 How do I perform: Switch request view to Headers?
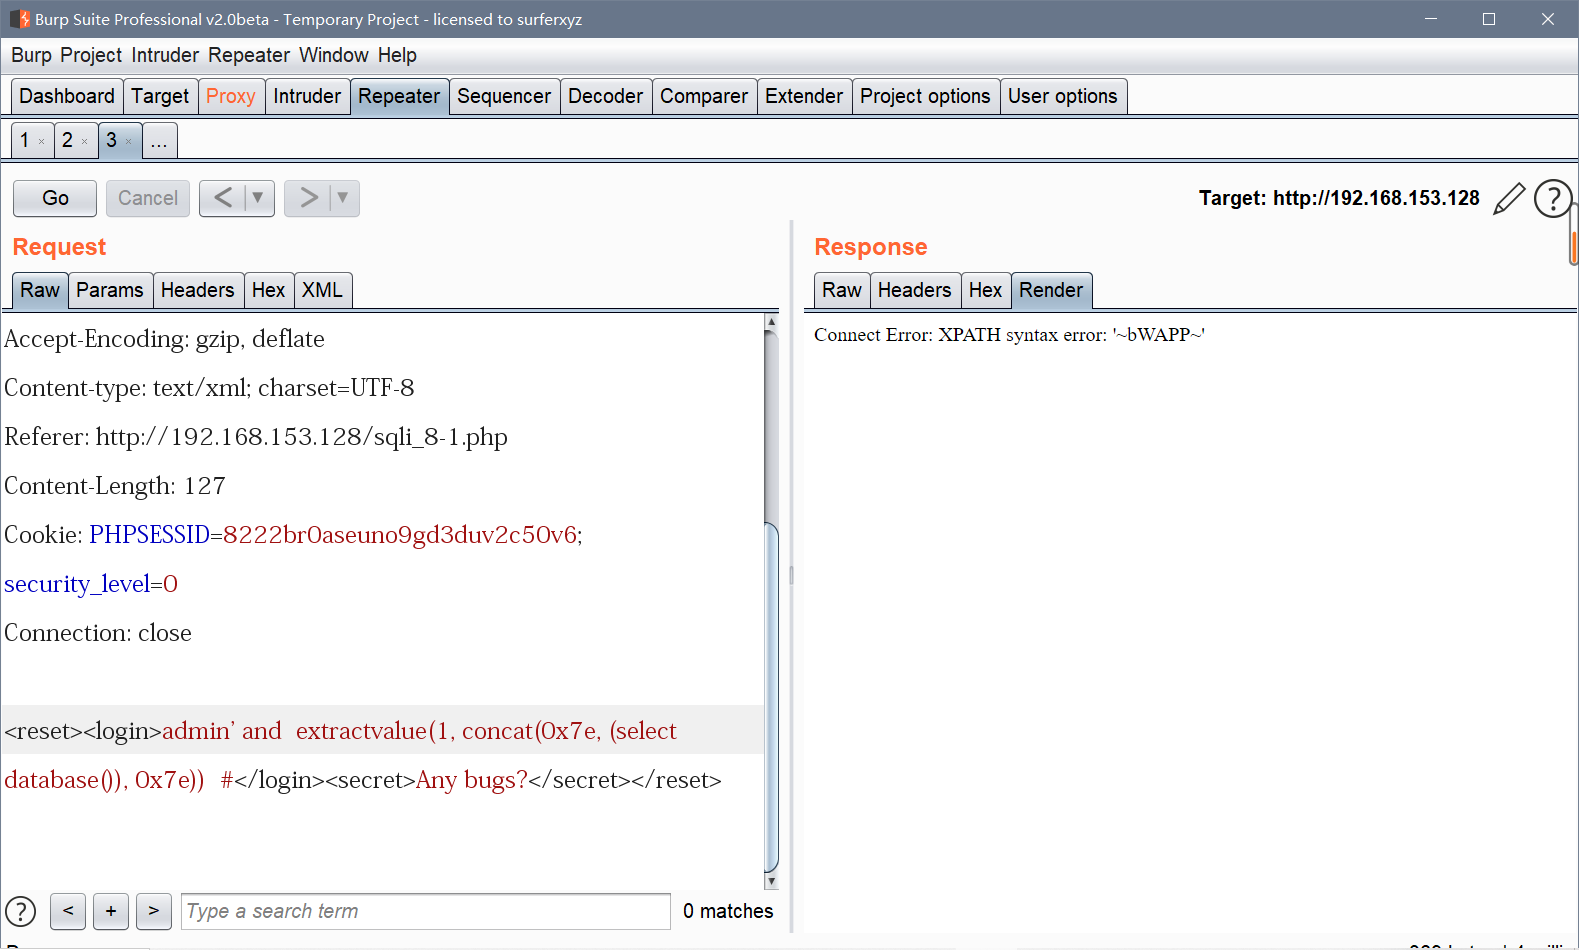point(198,290)
